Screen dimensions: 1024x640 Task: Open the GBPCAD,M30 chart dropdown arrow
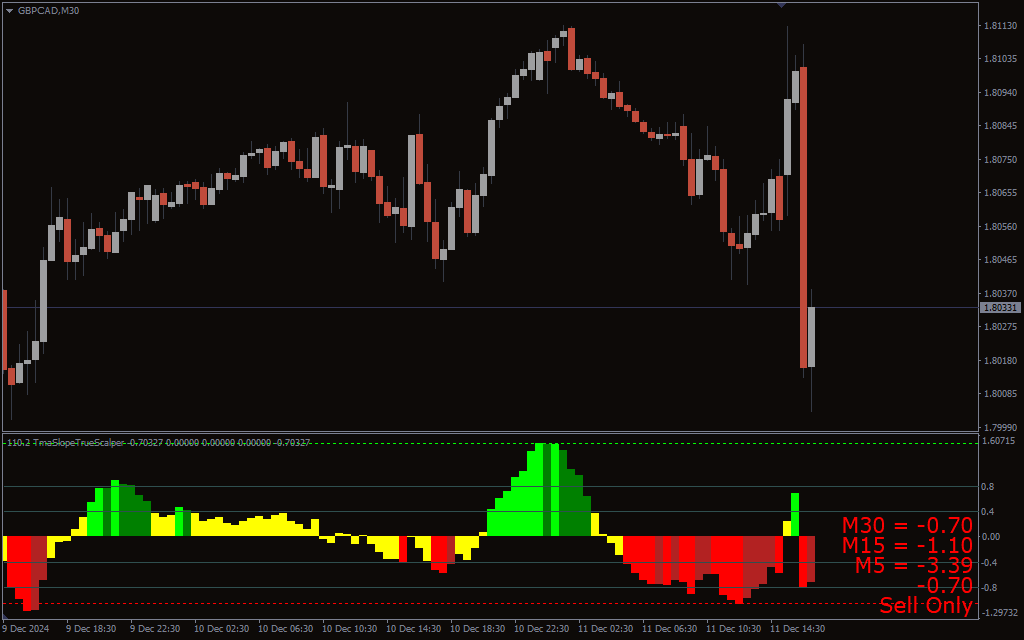click(x=10, y=10)
